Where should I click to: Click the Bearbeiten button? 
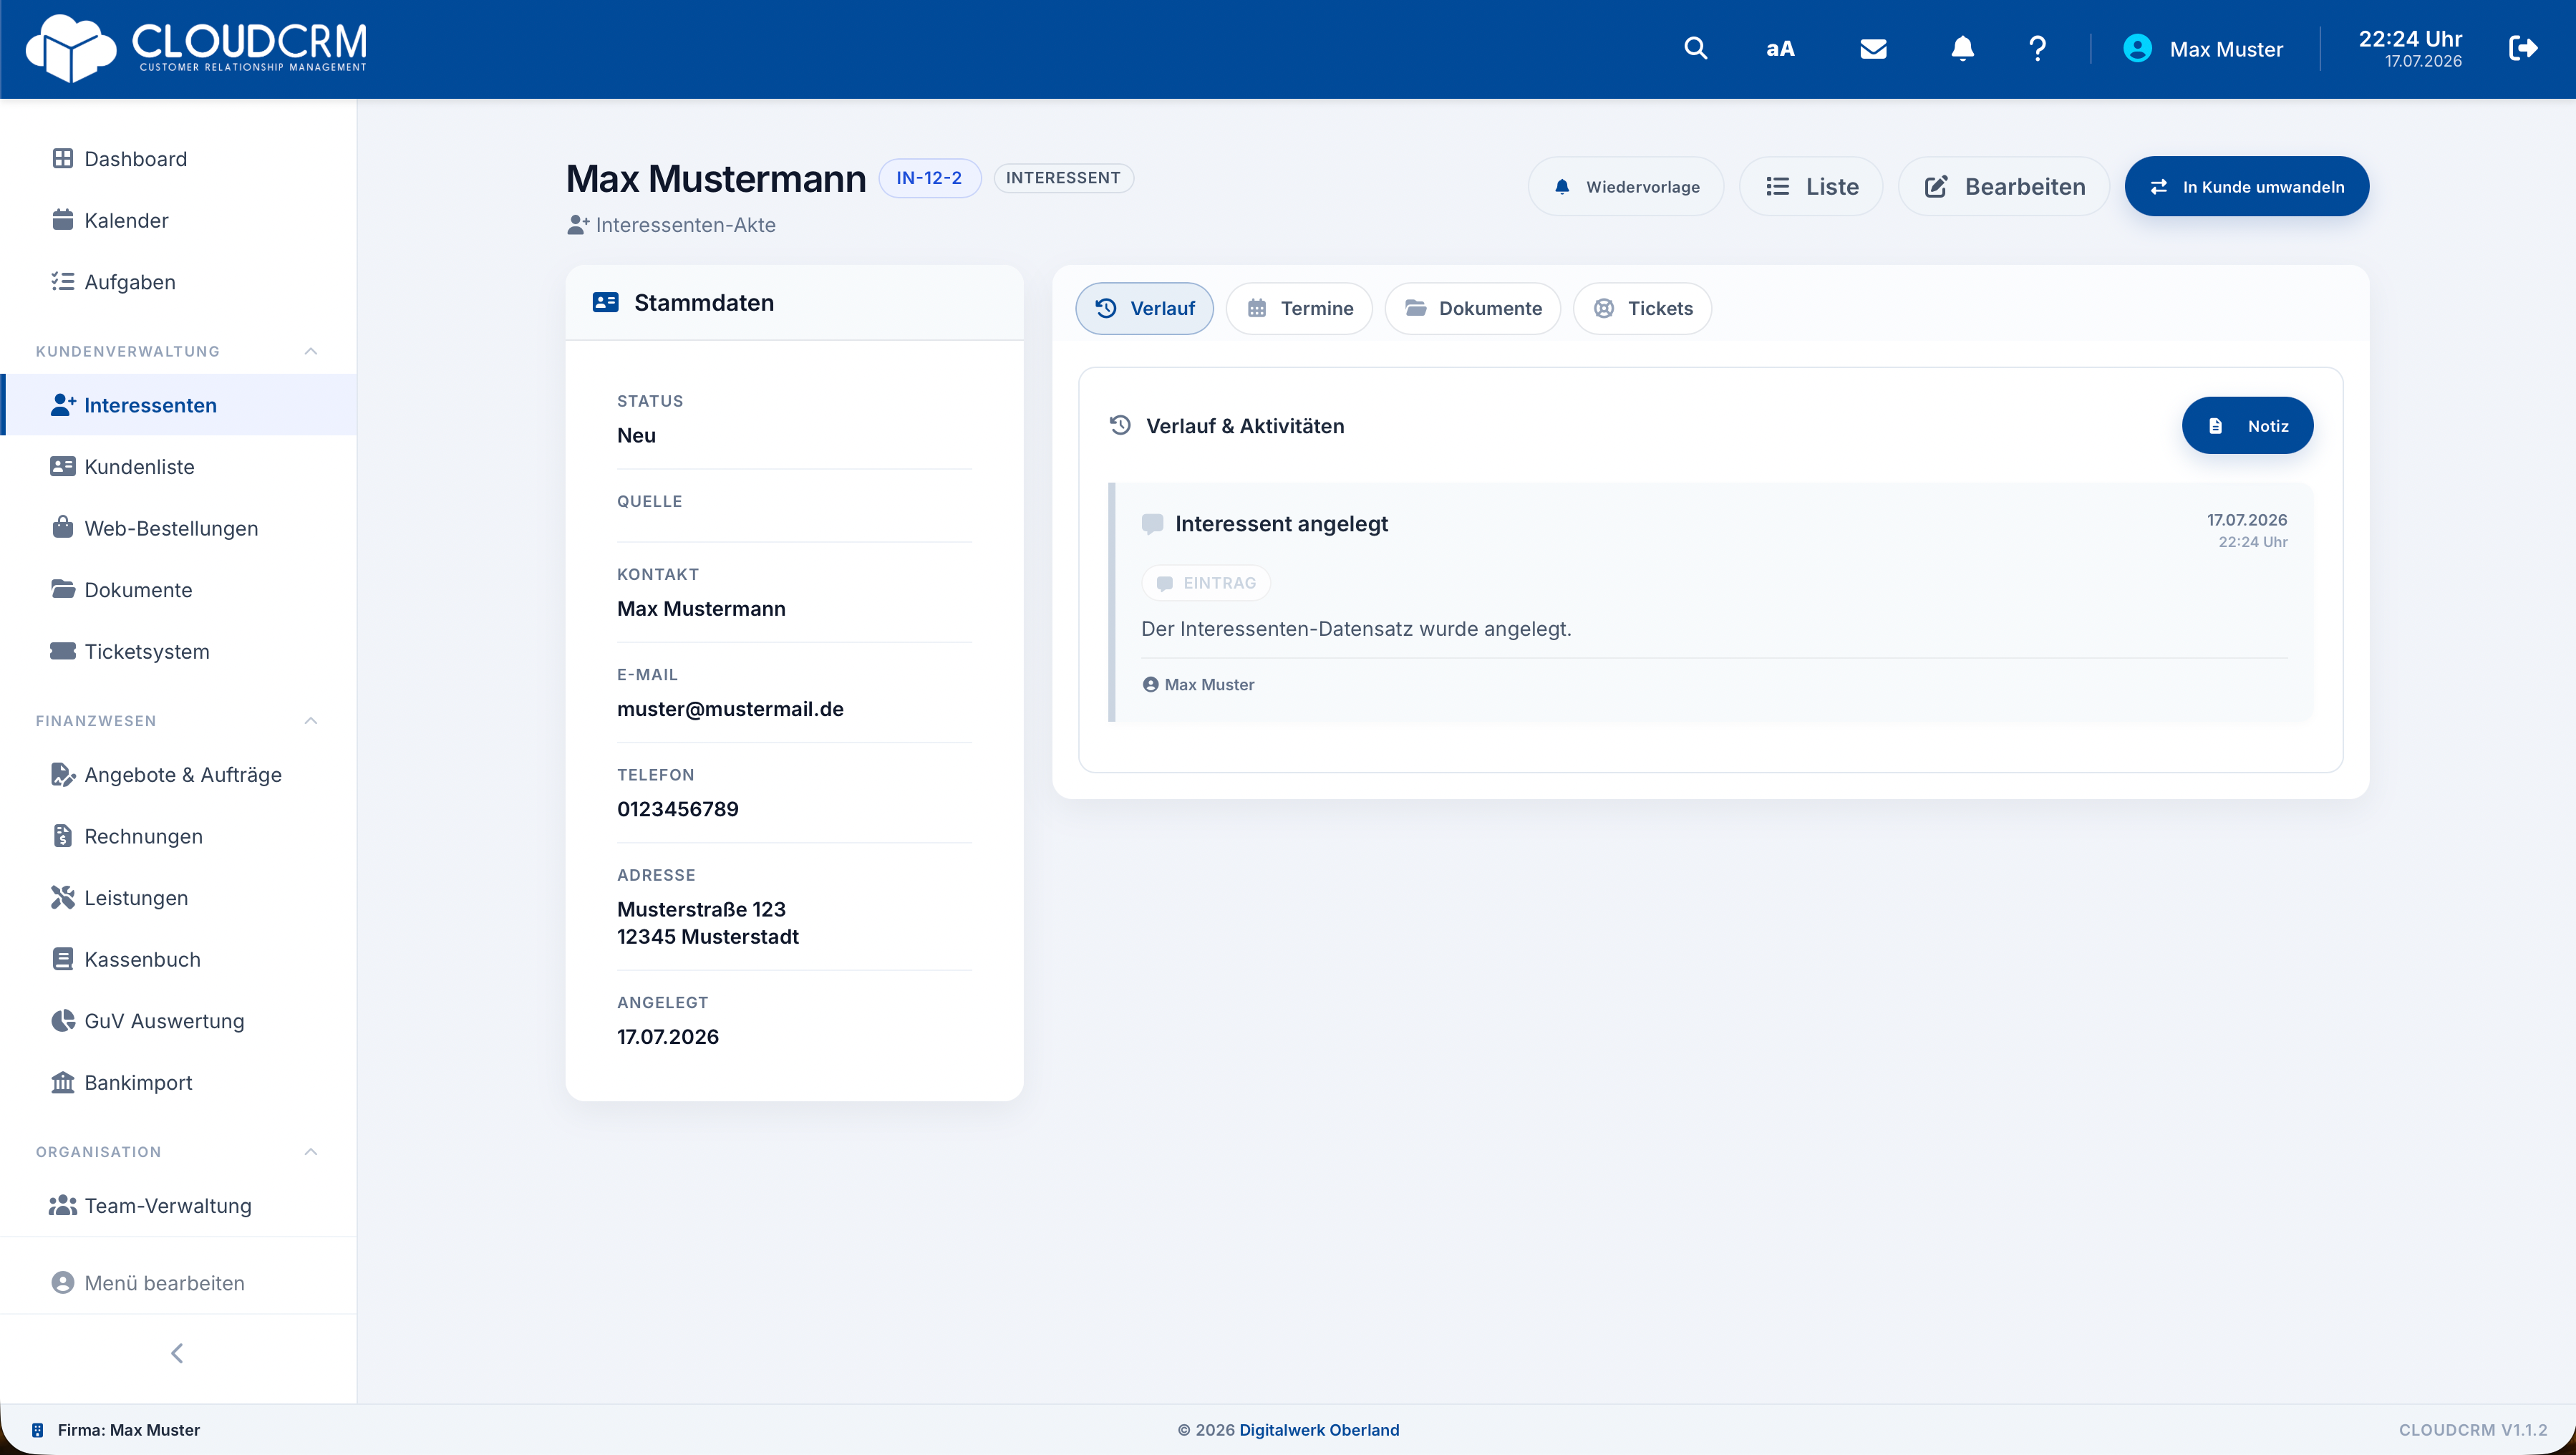click(x=2004, y=186)
